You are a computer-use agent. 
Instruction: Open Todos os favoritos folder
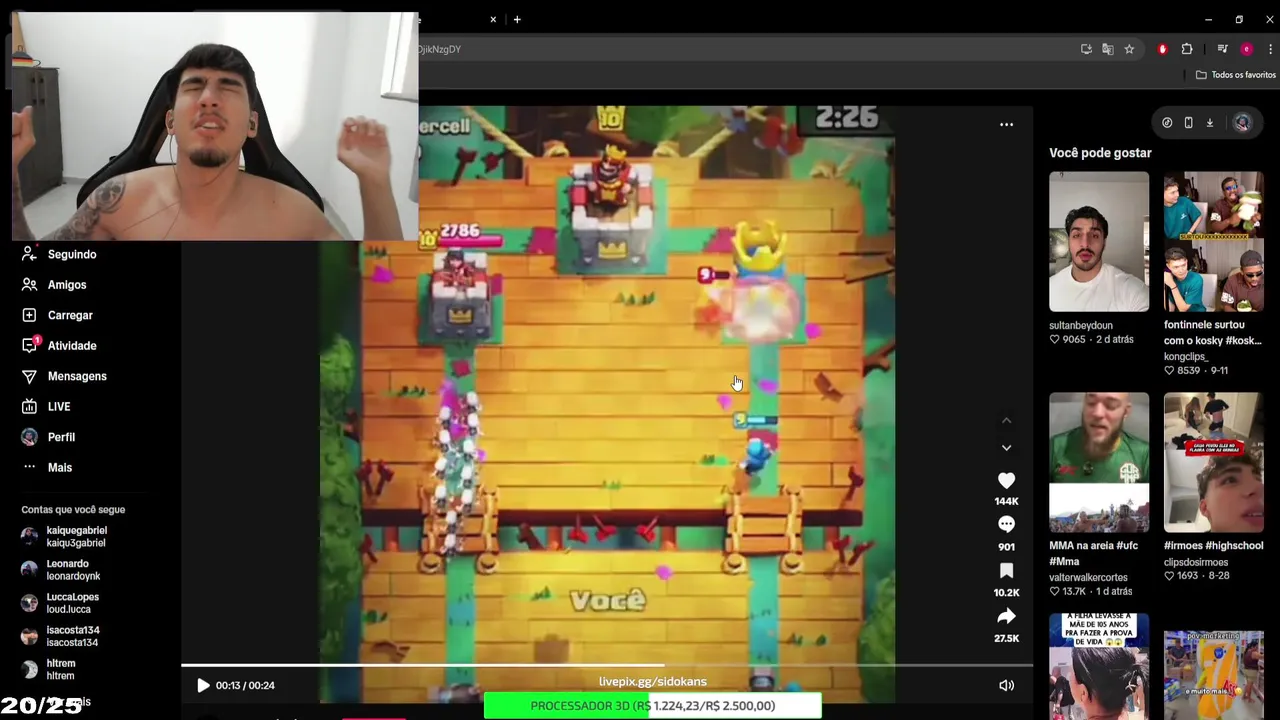coord(1236,75)
